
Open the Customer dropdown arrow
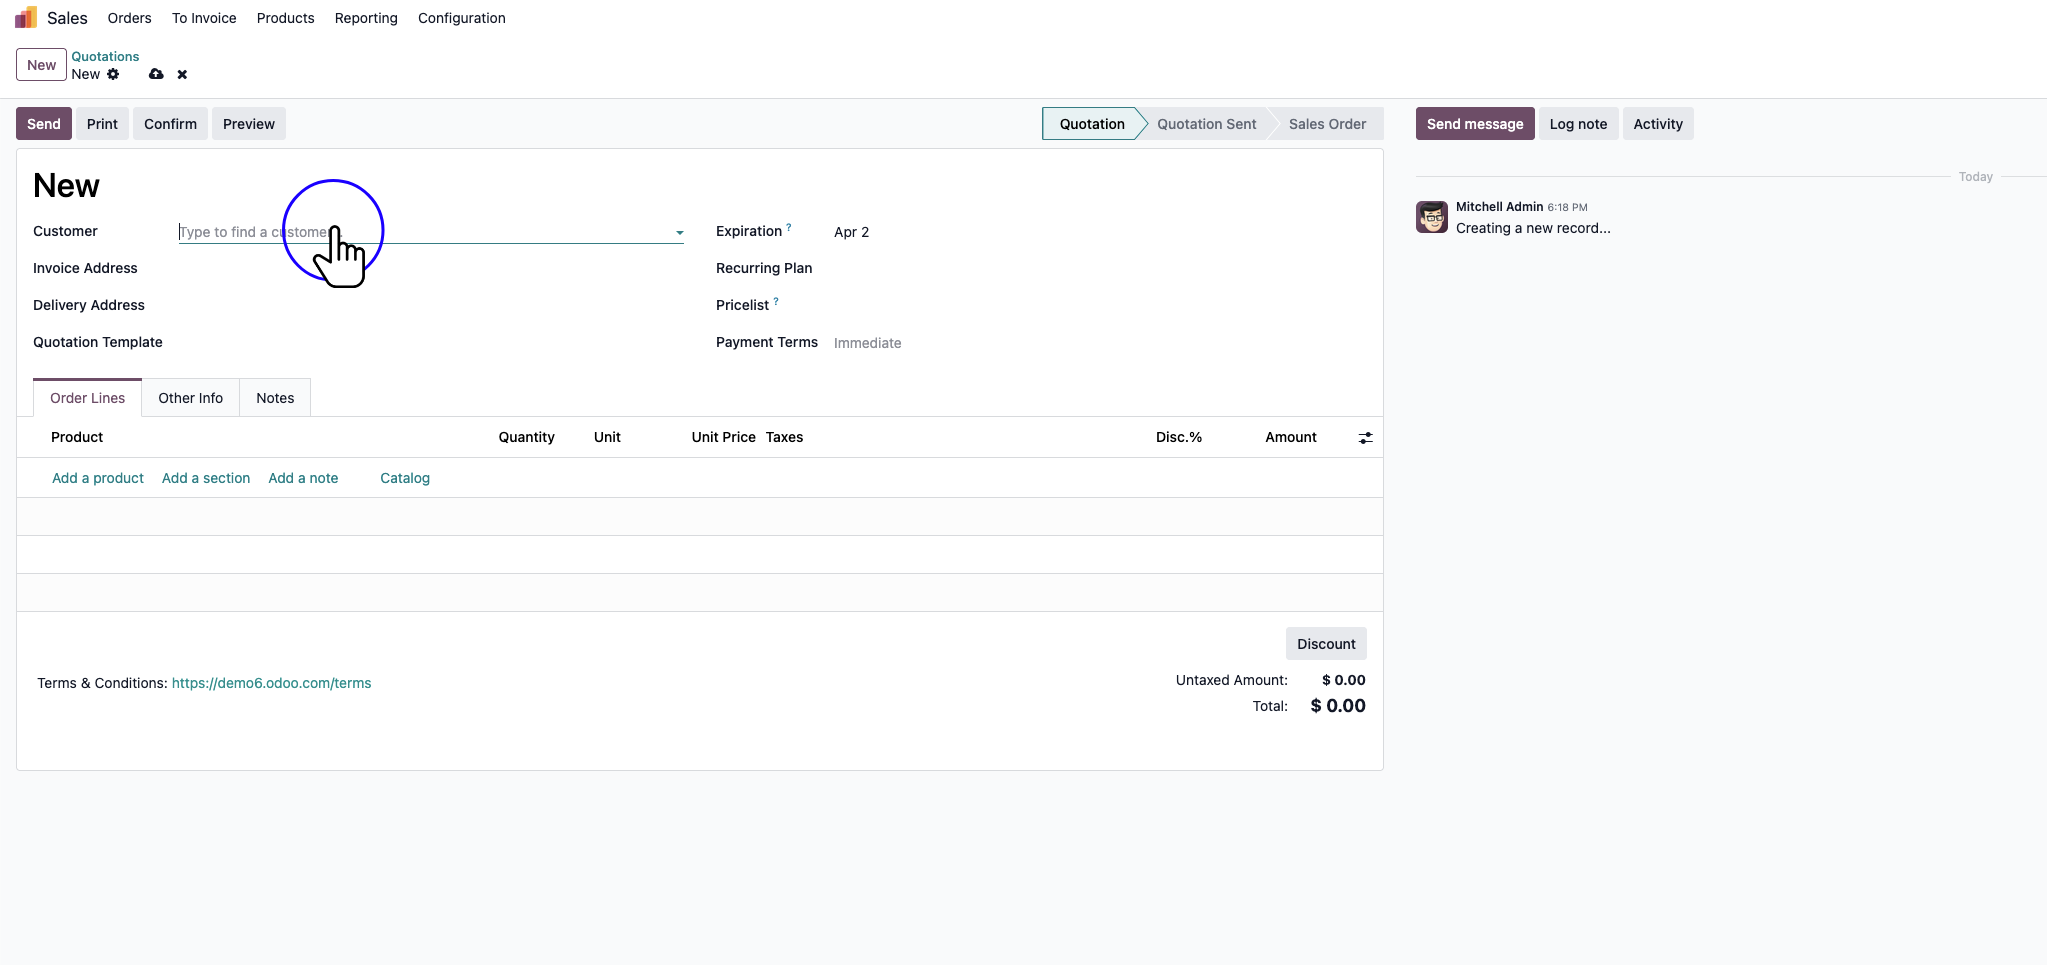(x=679, y=232)
